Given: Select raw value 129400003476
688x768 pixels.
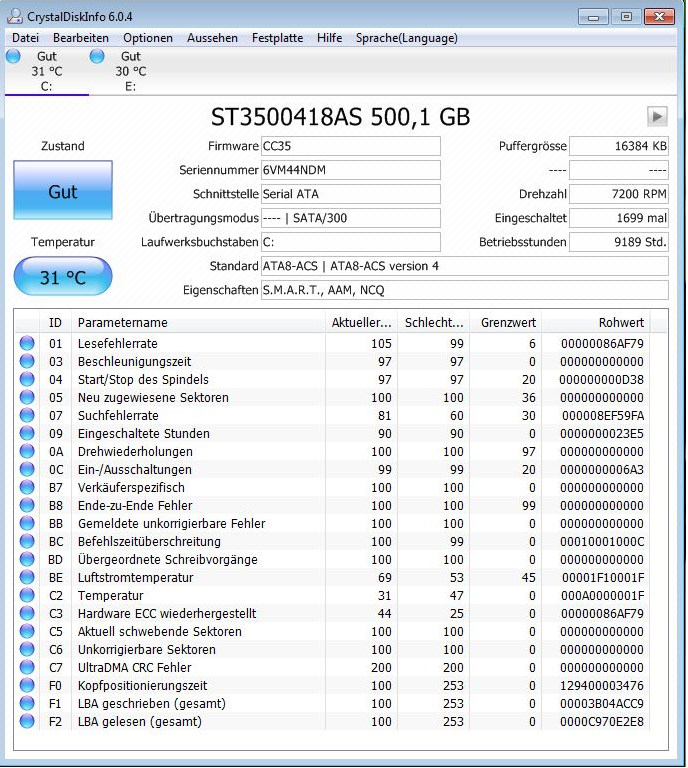Looking at the screenshot, I should [602, 685].
